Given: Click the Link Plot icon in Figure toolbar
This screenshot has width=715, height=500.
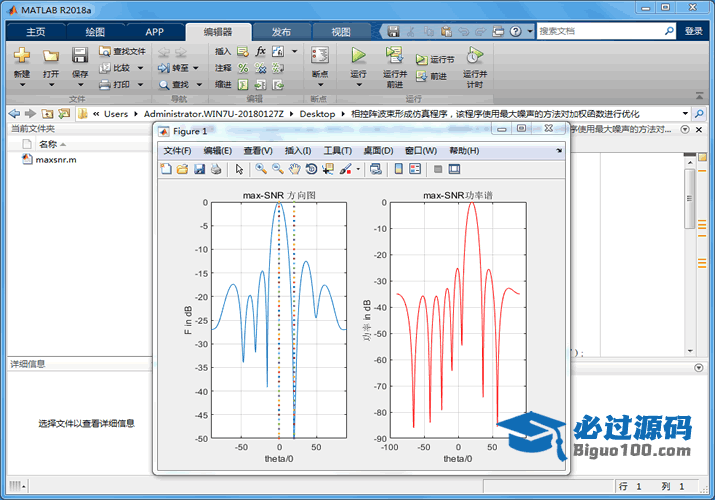Looking at the screenshot, I should (x=375, y=169).
